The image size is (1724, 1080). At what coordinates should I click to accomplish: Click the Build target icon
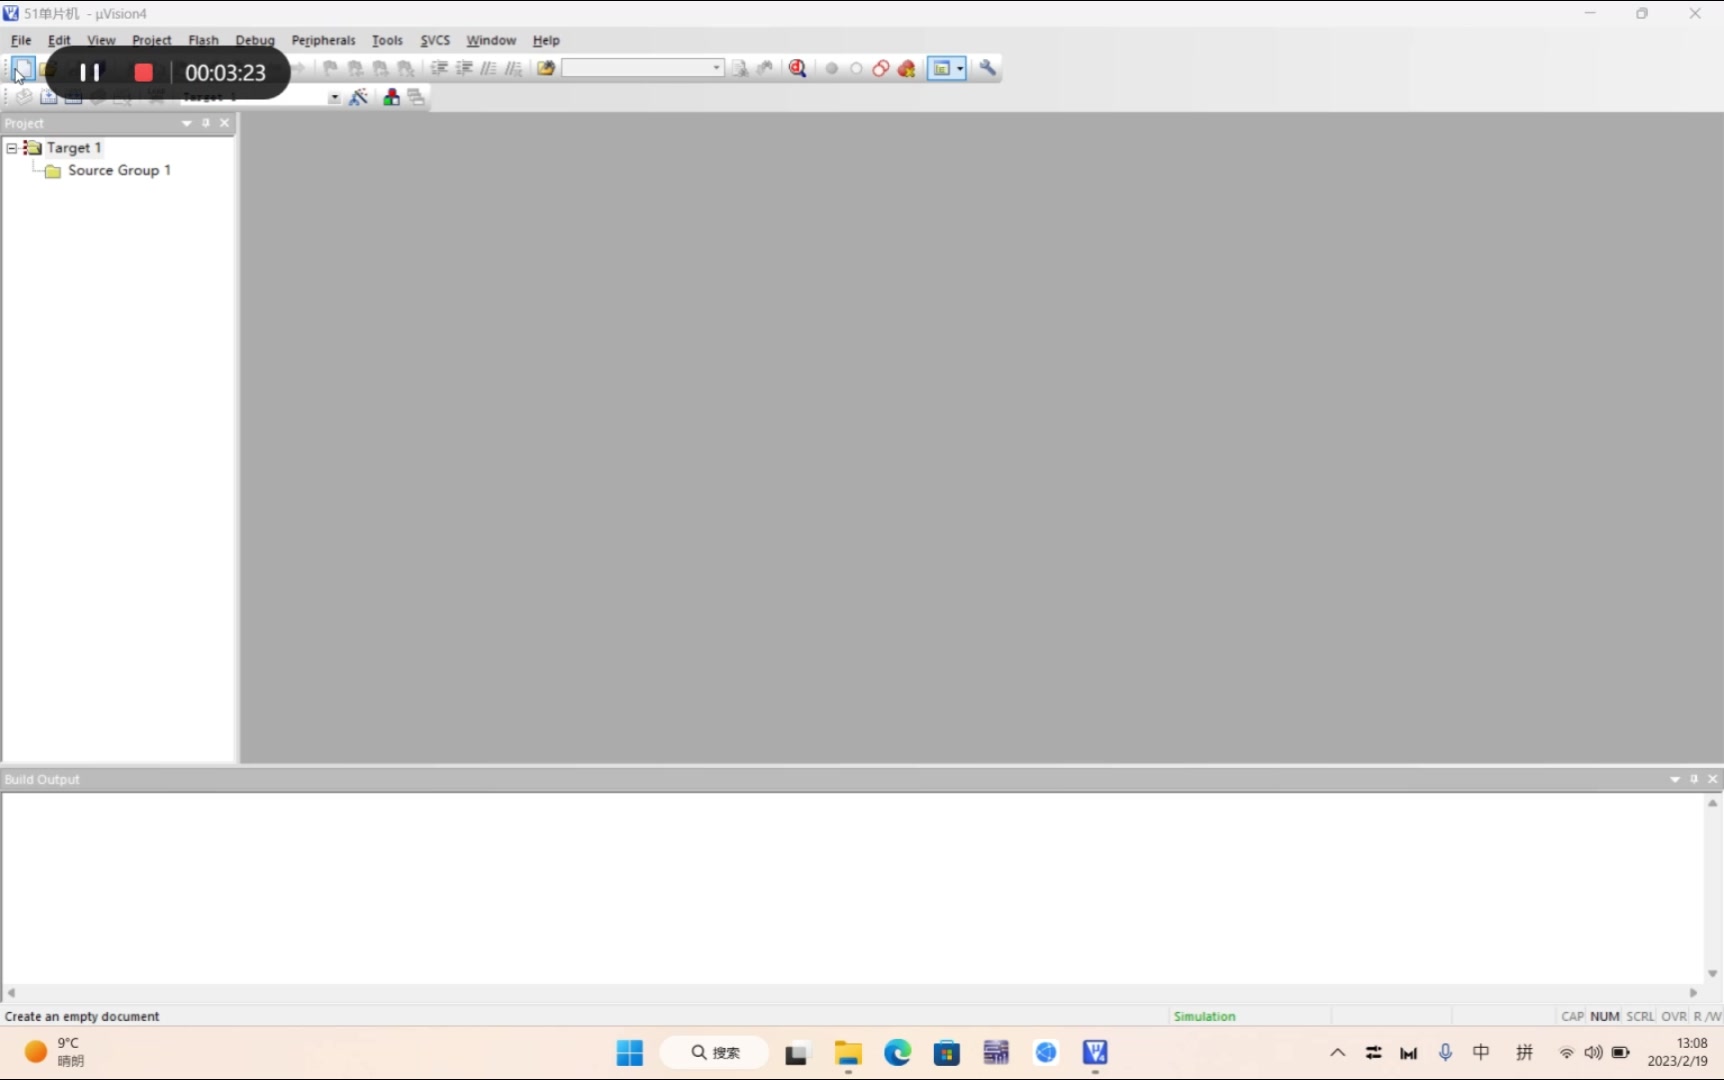pyautogui.click(x=48, y=97)
